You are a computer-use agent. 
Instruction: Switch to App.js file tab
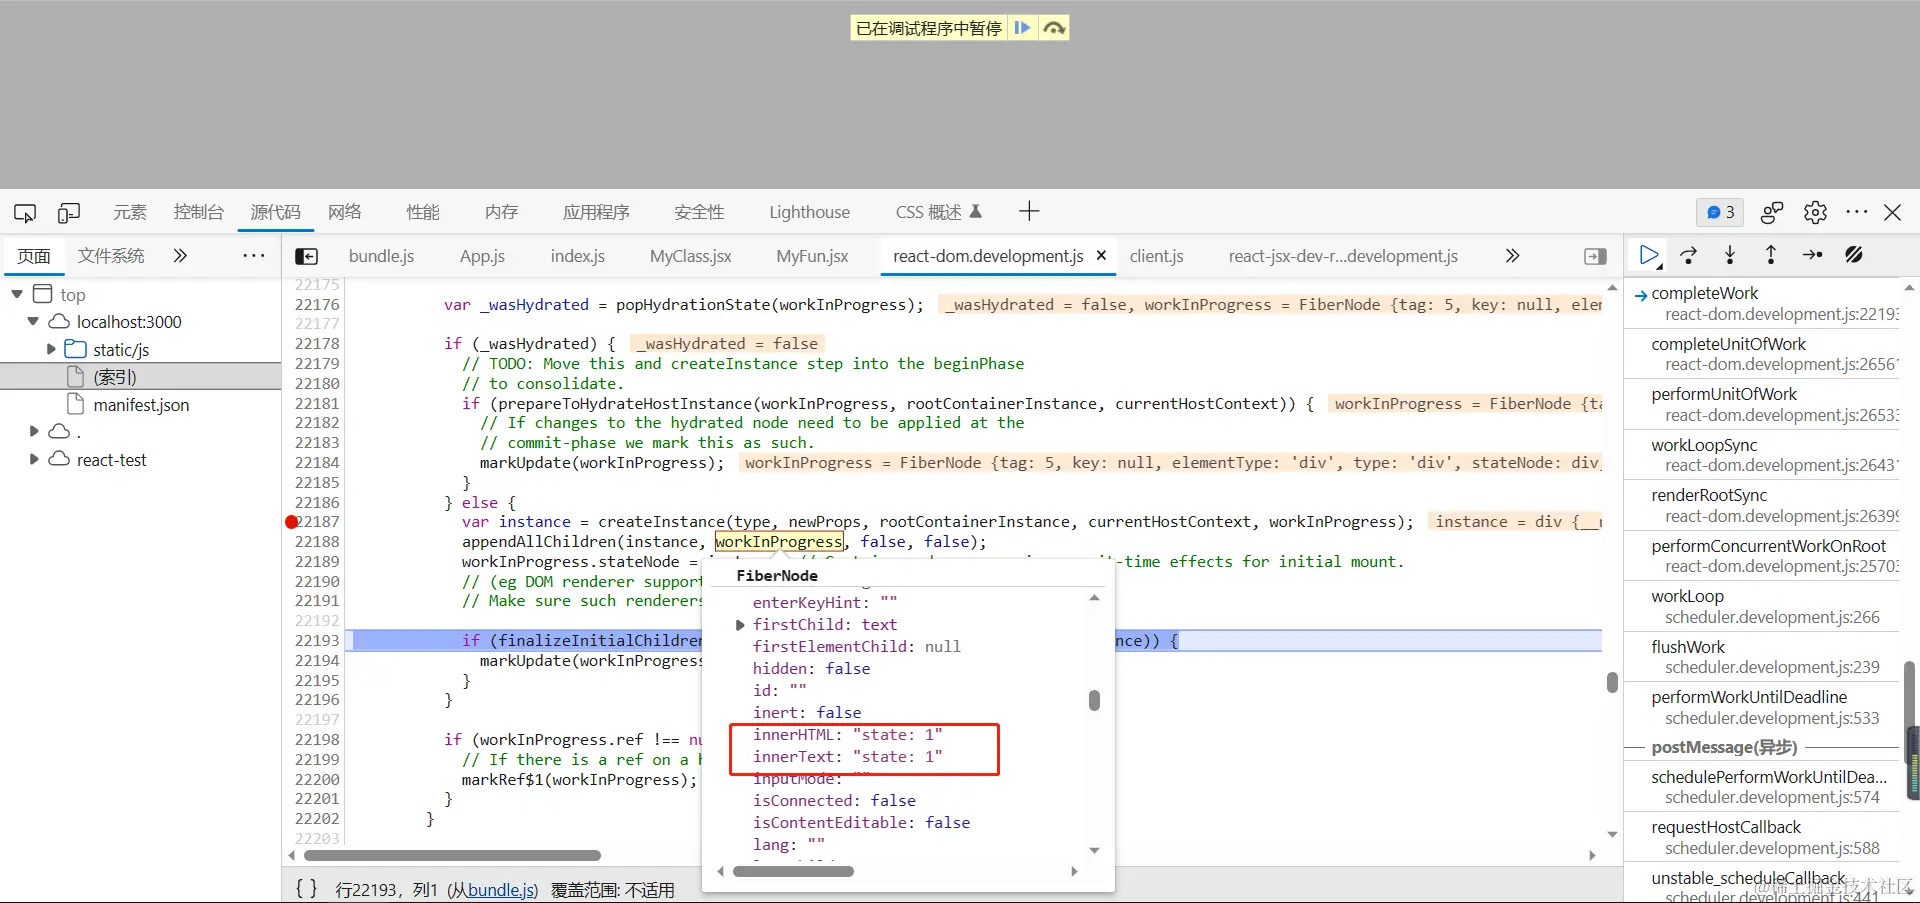click(482, 256)
